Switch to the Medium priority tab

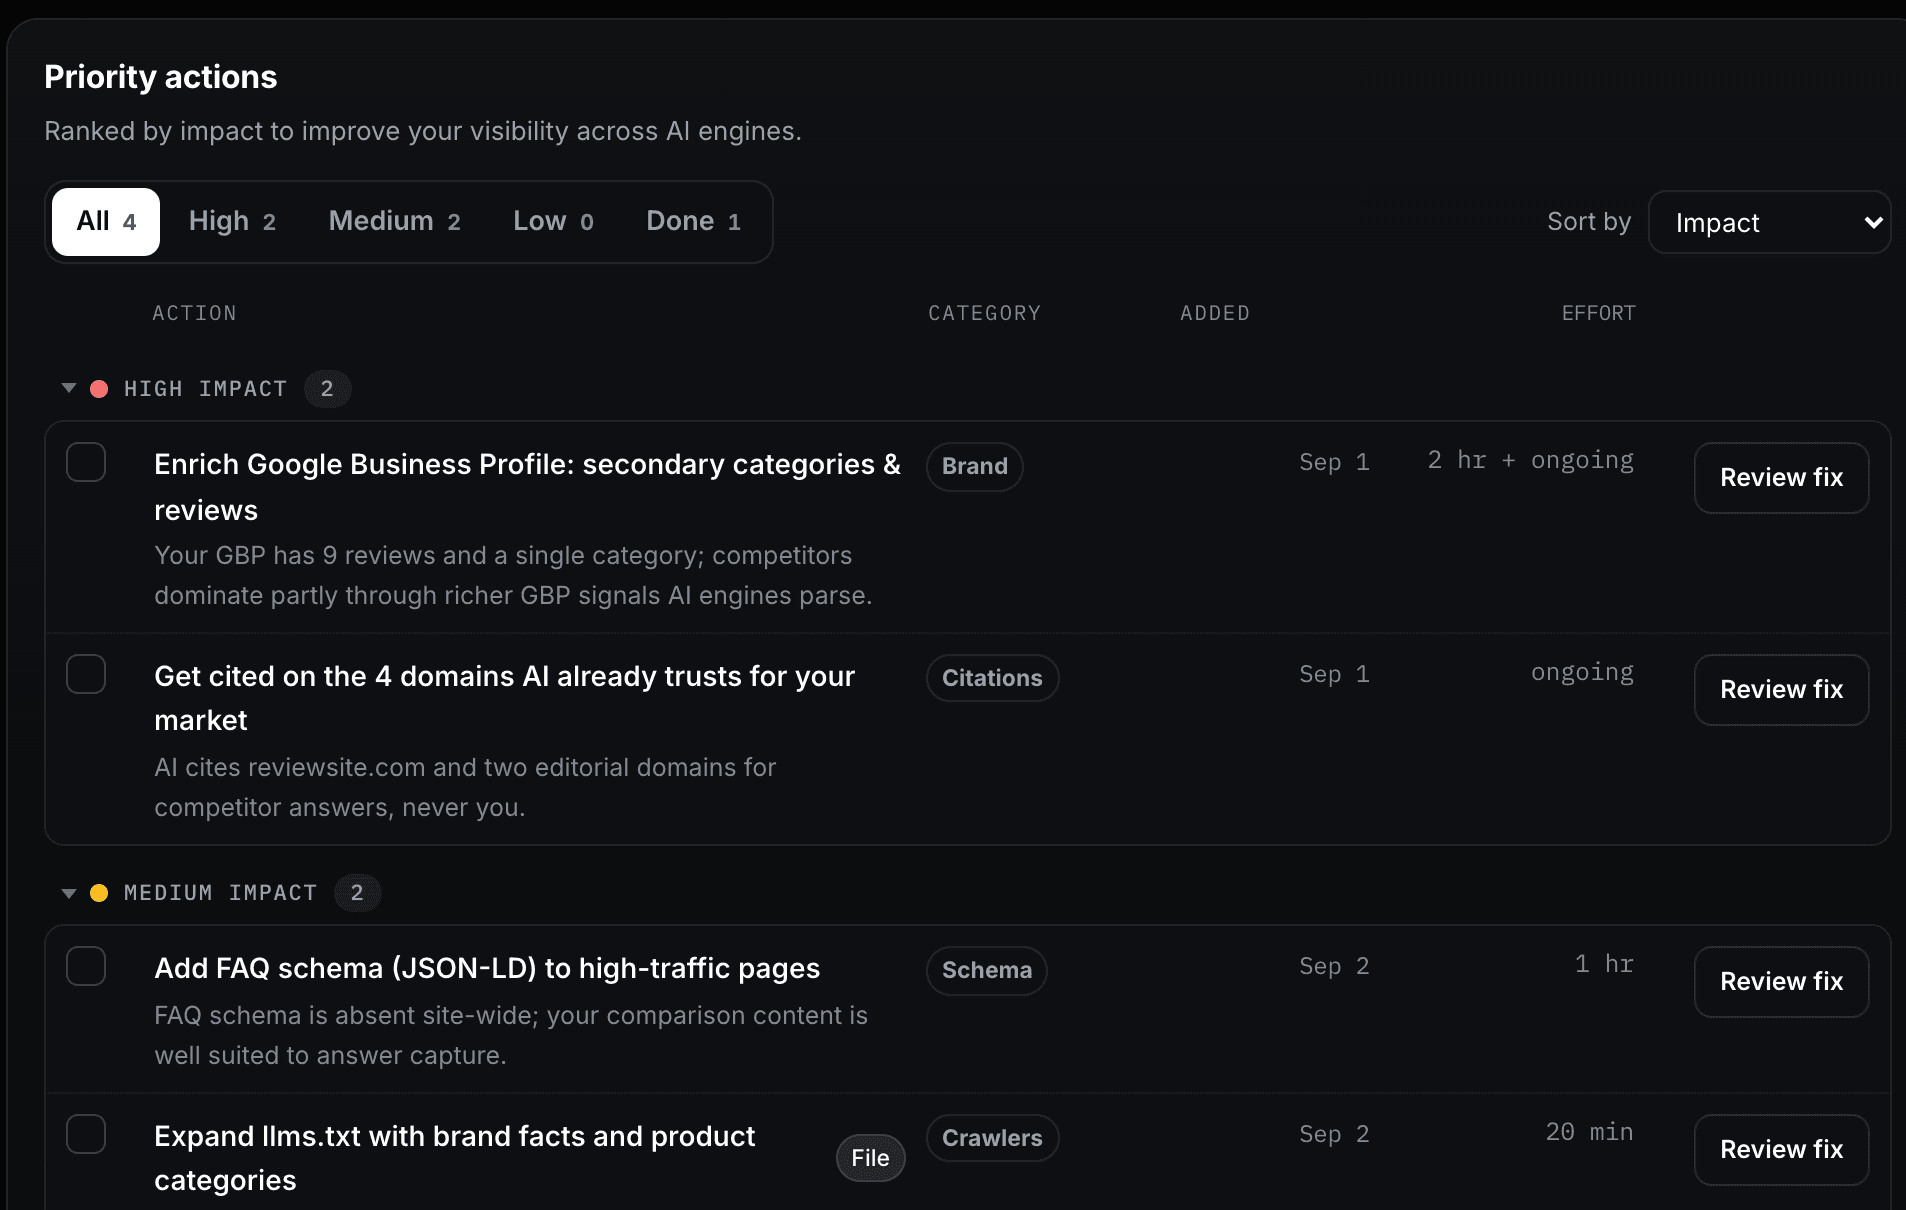click(394, 221)
